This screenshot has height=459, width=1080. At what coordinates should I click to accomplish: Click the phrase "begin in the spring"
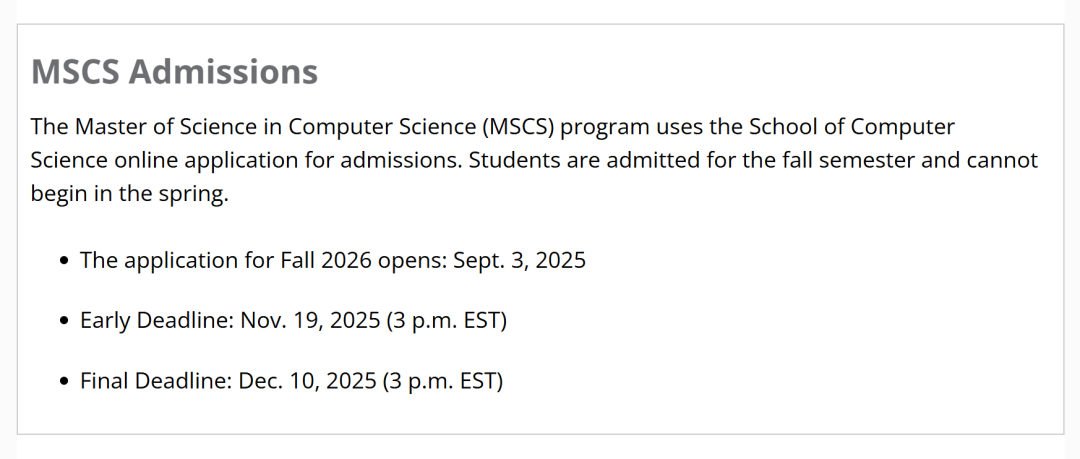[130, 194]
